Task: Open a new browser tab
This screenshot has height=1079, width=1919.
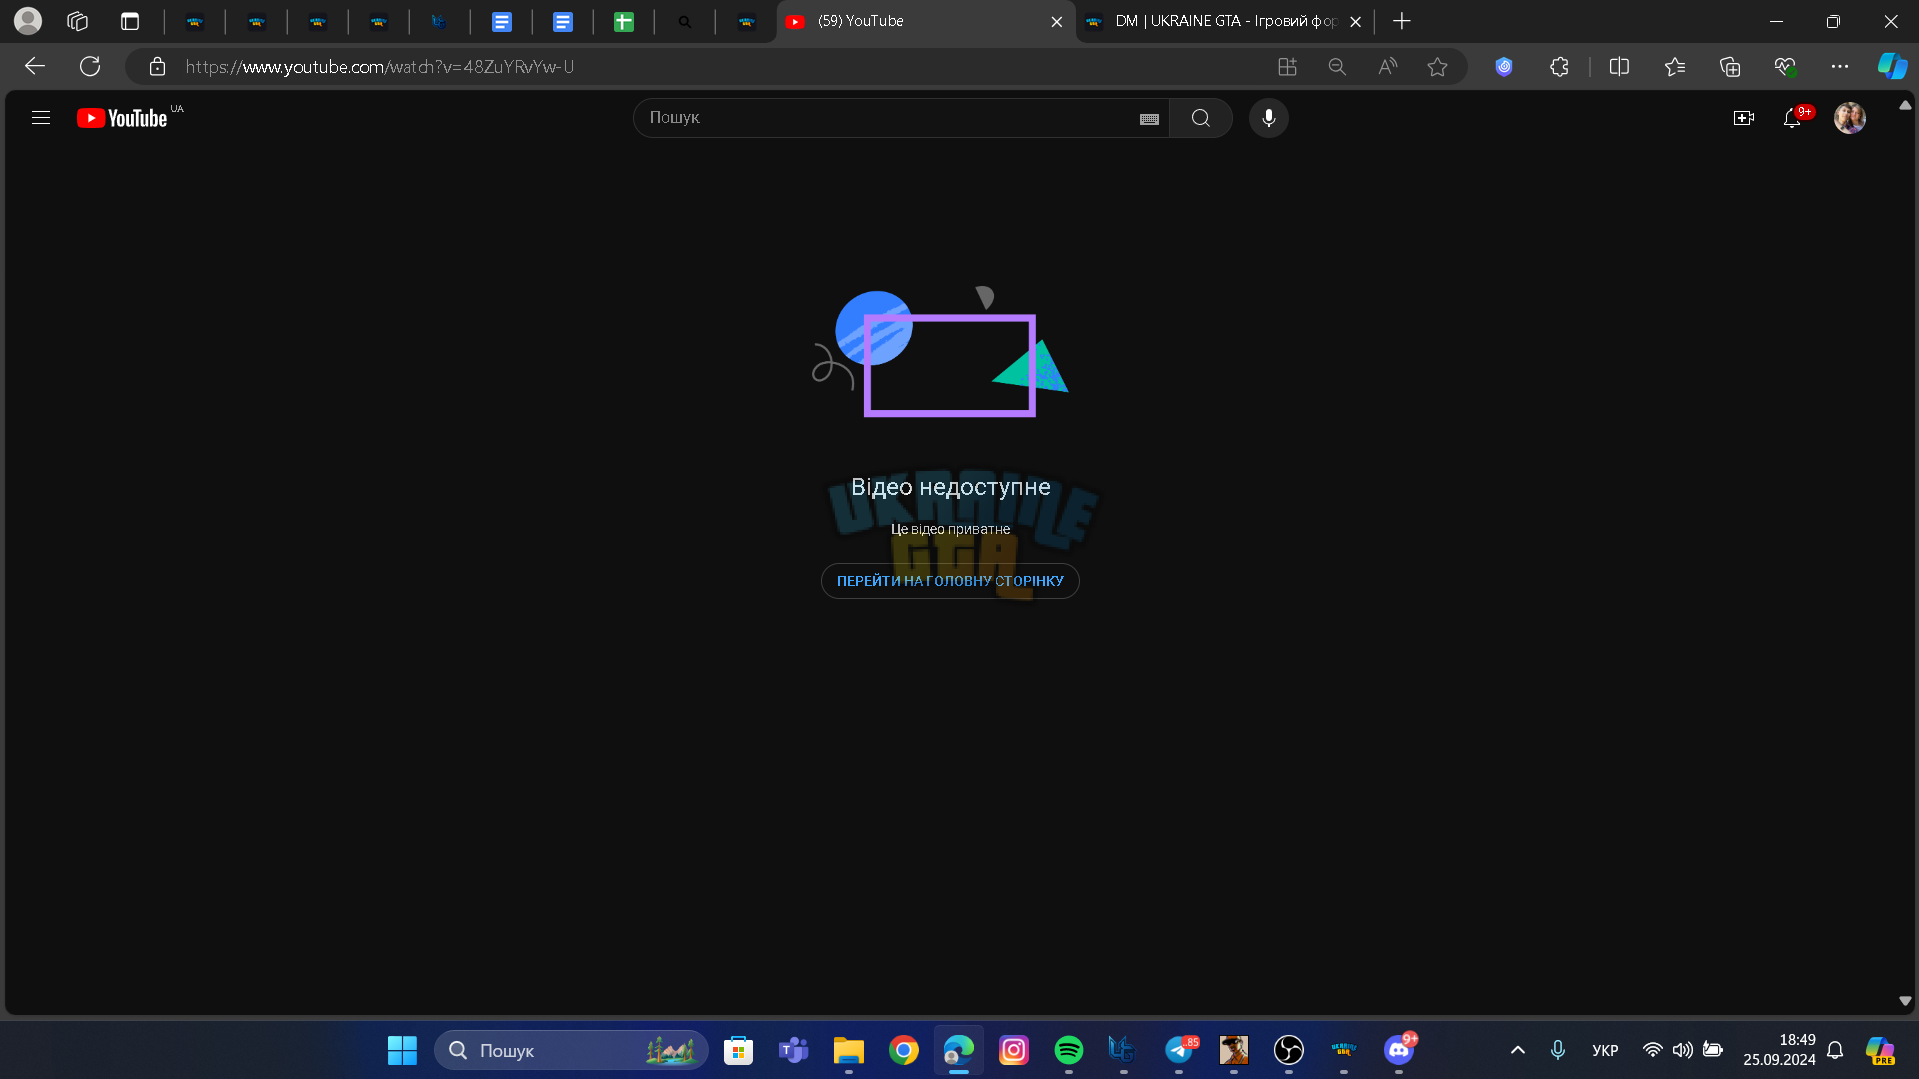Action: [1402, 21]
